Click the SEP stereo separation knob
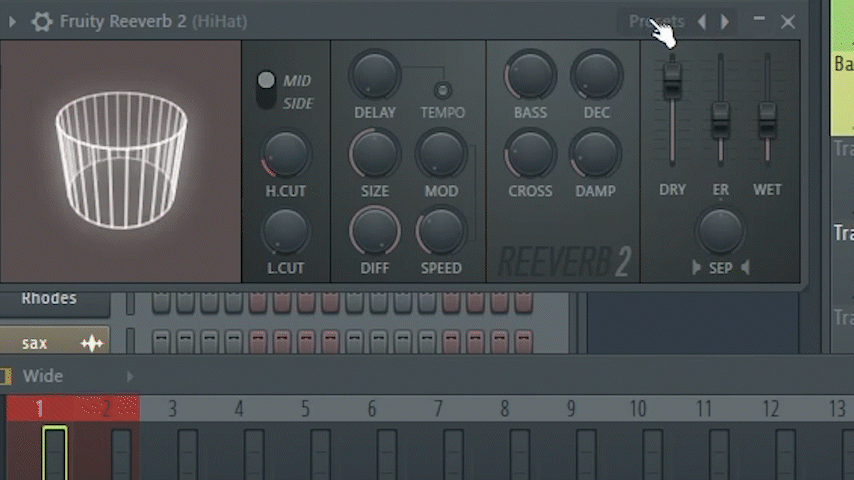854x480 pixels. tap(720, 232)
